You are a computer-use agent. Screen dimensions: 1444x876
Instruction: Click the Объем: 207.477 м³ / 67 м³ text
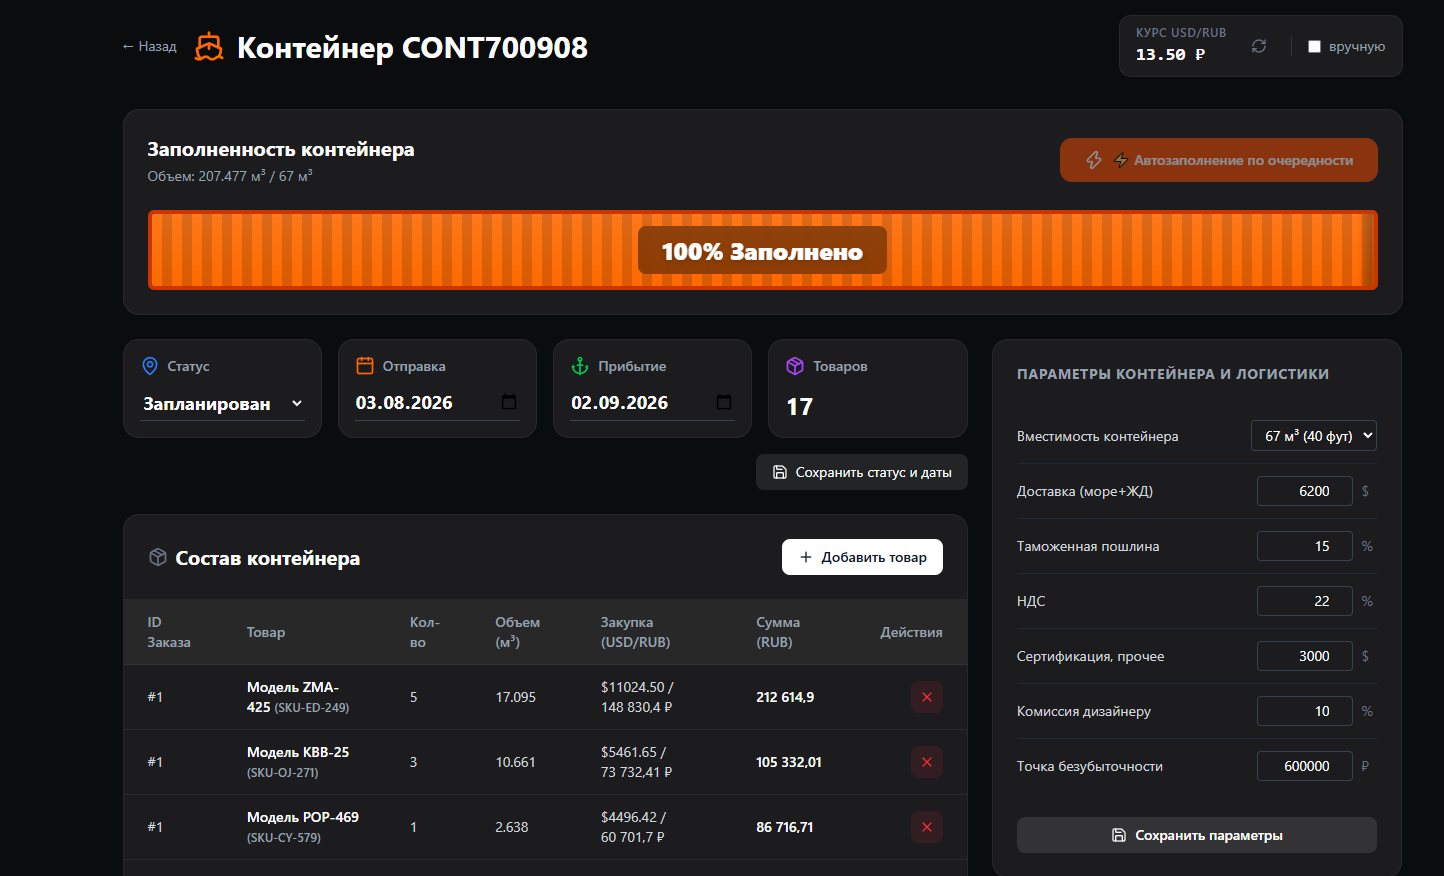click(x=230, y=176)
